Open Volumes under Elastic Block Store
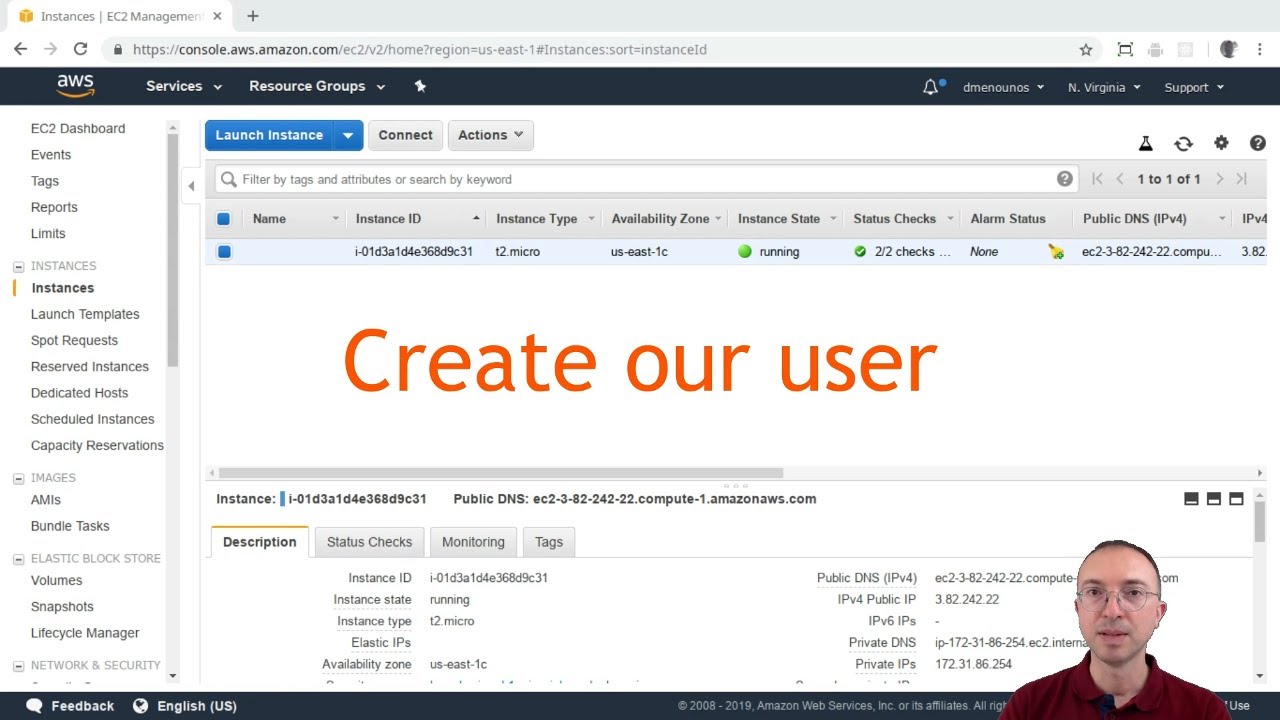1280x720 pixels. (x=56, y=580)
